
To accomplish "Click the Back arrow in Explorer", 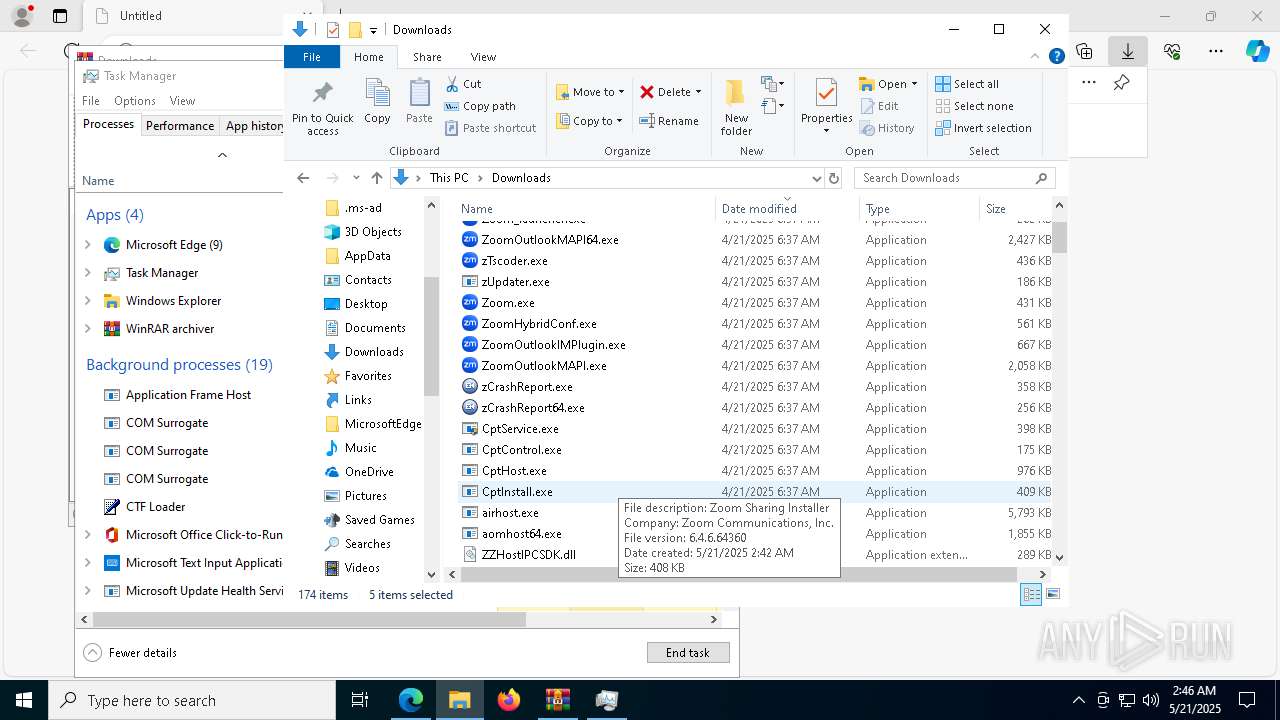I will click(x=303, y=178).
